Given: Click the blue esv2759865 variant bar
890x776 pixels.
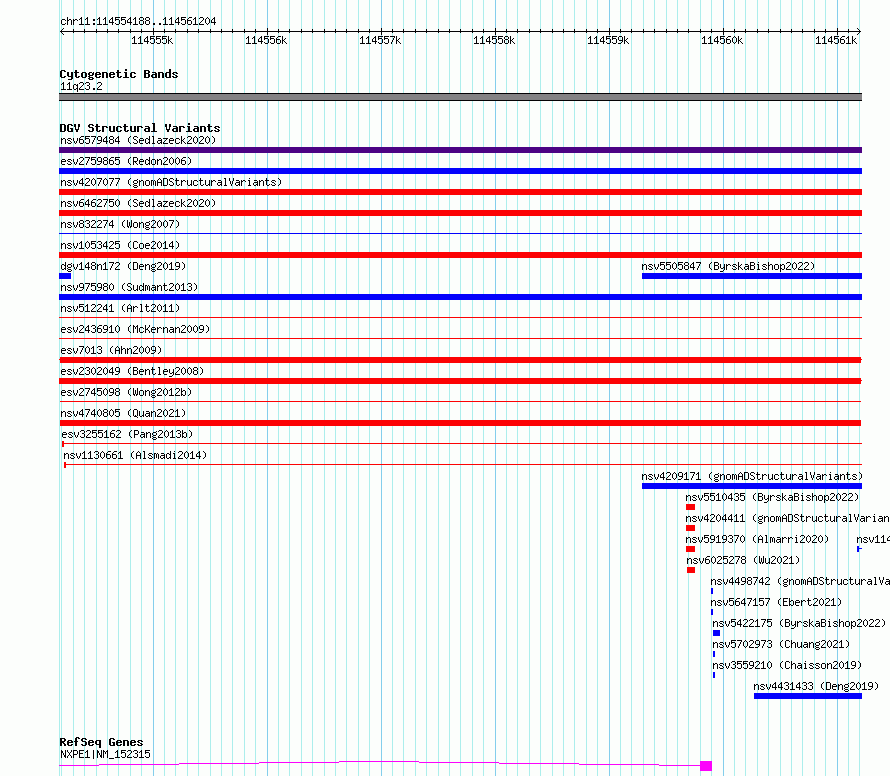Looking at the screenshot, I should (x=460, y=171).
